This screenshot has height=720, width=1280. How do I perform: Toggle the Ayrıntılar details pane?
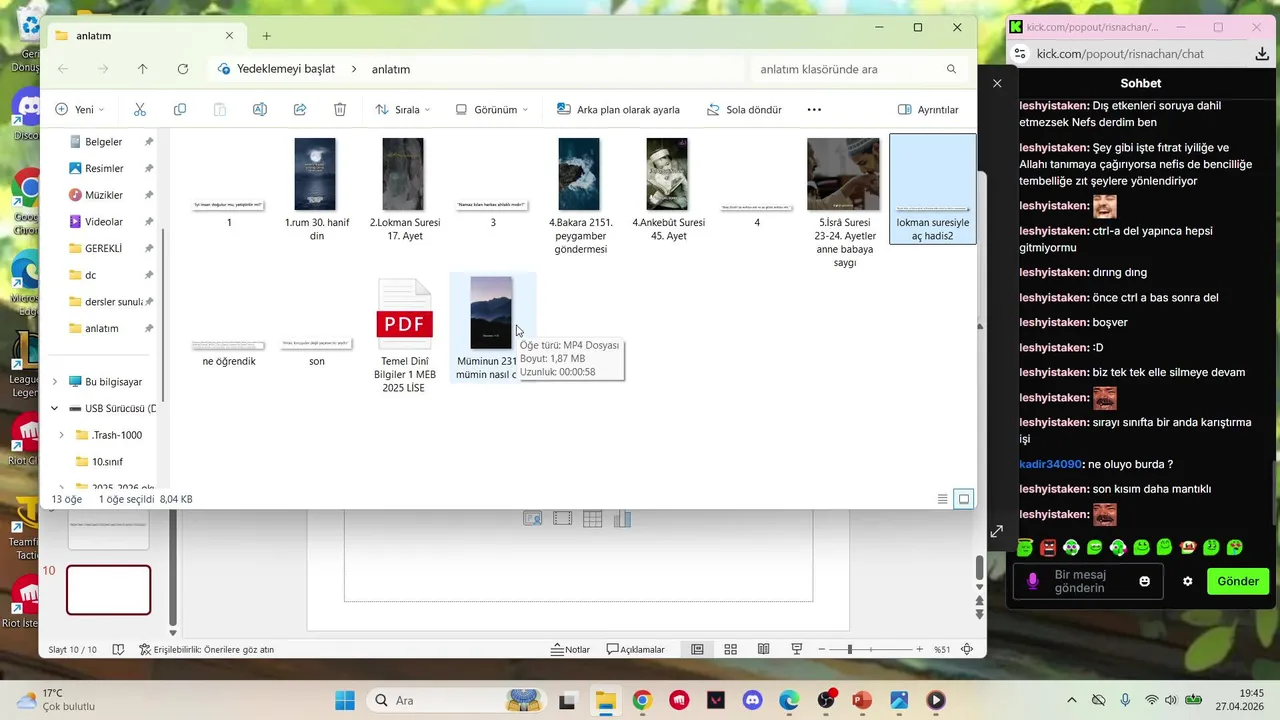point(928,110)
